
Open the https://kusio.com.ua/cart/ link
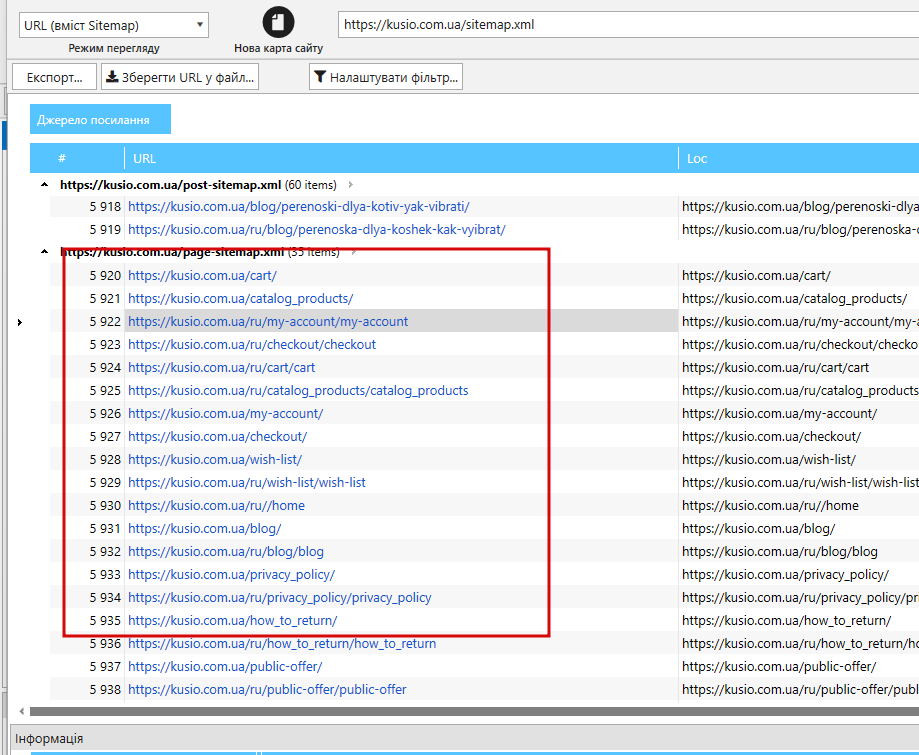[x=202, y=276]
